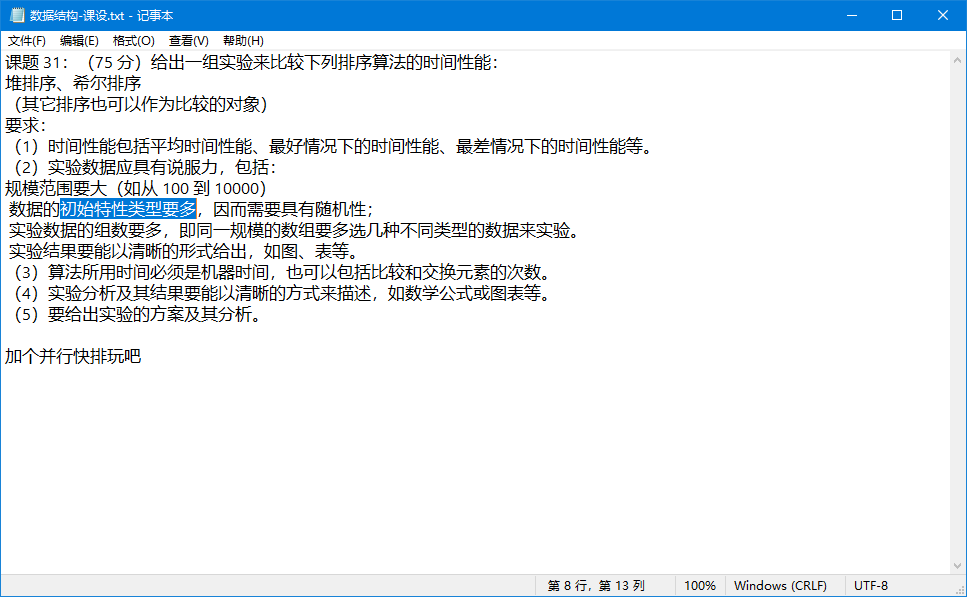967x597 pixels.
Task: Click the line 要求：
Action: pos(25,126)
